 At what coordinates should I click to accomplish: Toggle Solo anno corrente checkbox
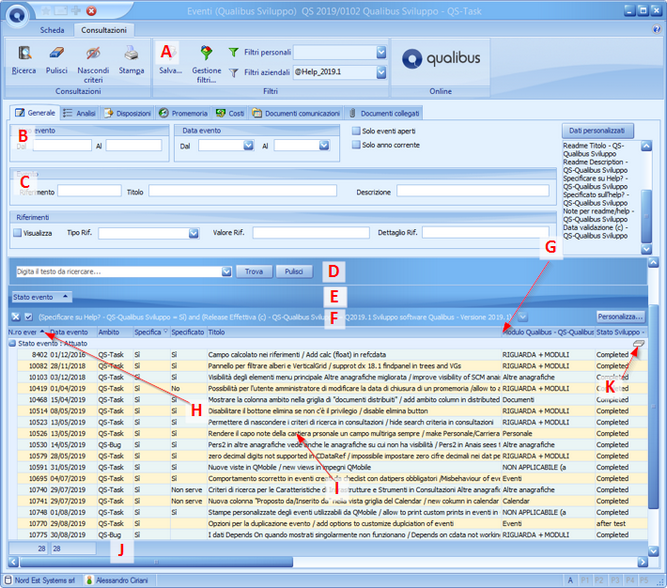click(x=356, y=145)
